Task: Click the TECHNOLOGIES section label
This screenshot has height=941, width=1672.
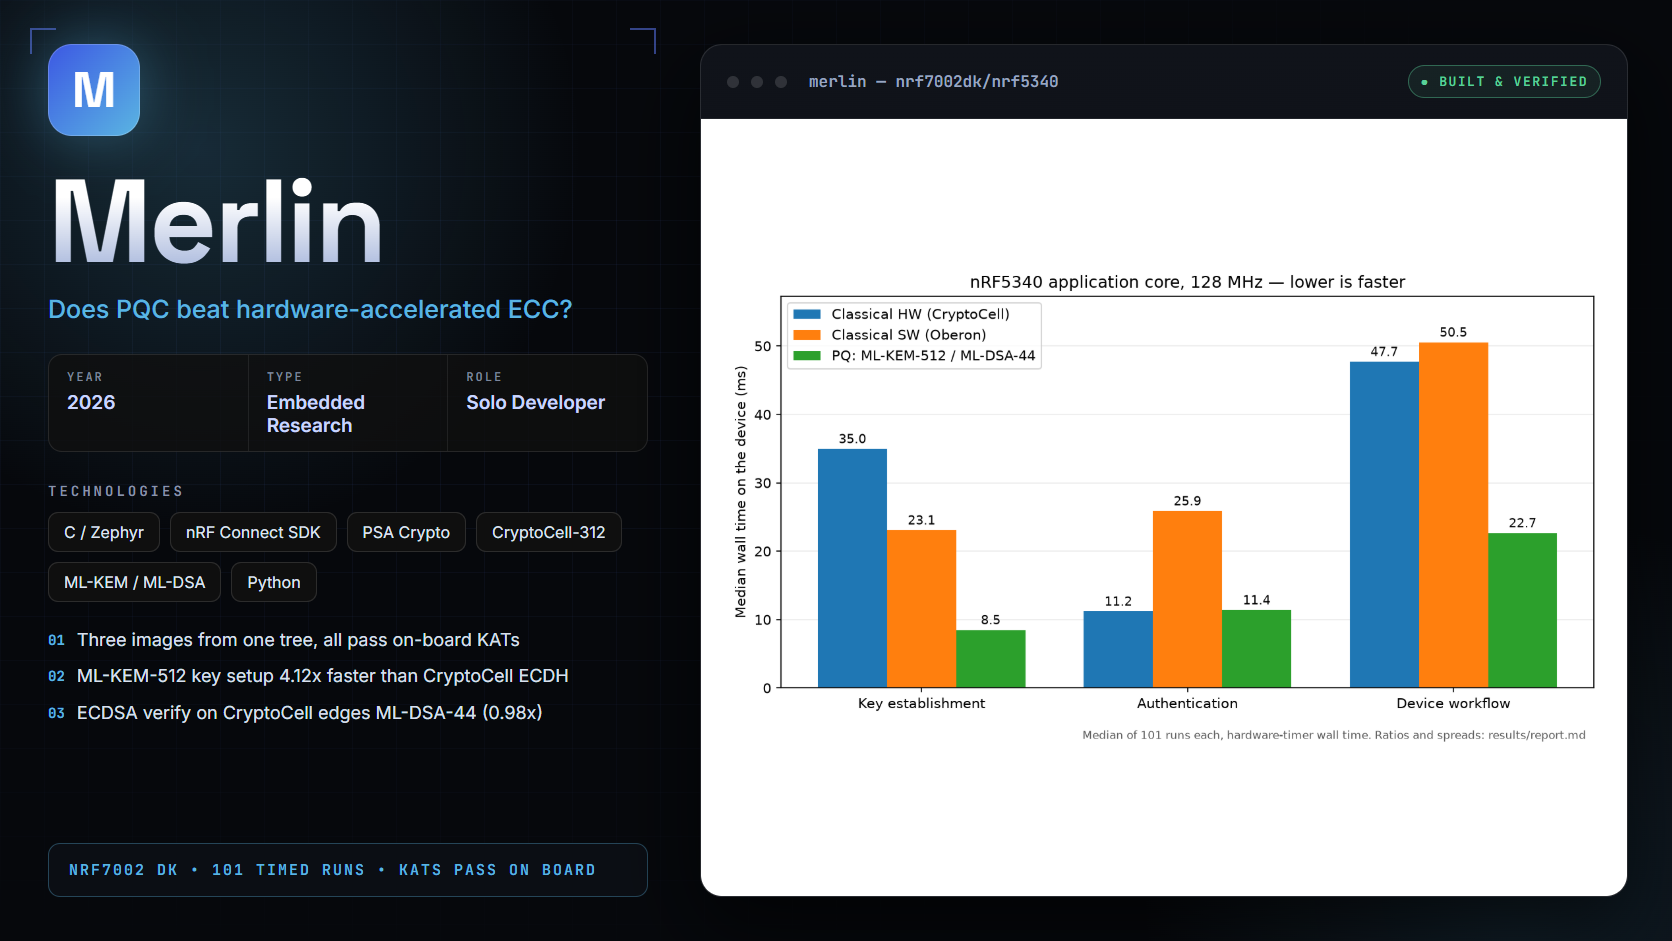Action: click(x=116, y=491)
